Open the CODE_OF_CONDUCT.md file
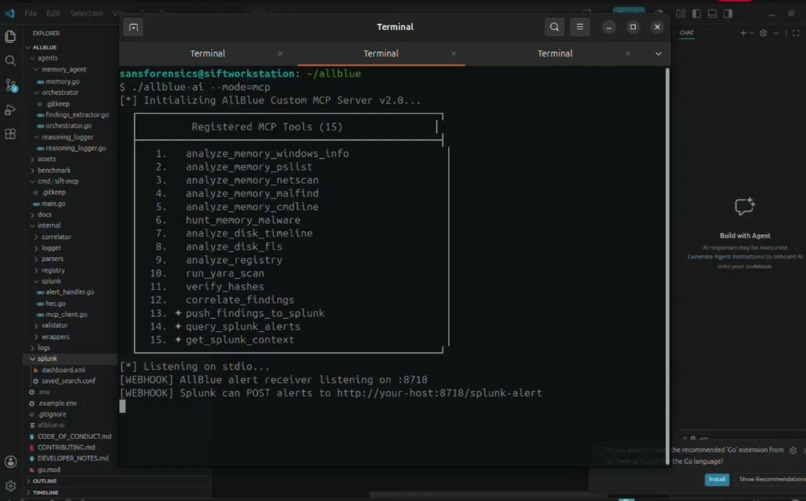The width and height of the screenshot is (806, 501). pyautogui.click(x=74, y=437)
